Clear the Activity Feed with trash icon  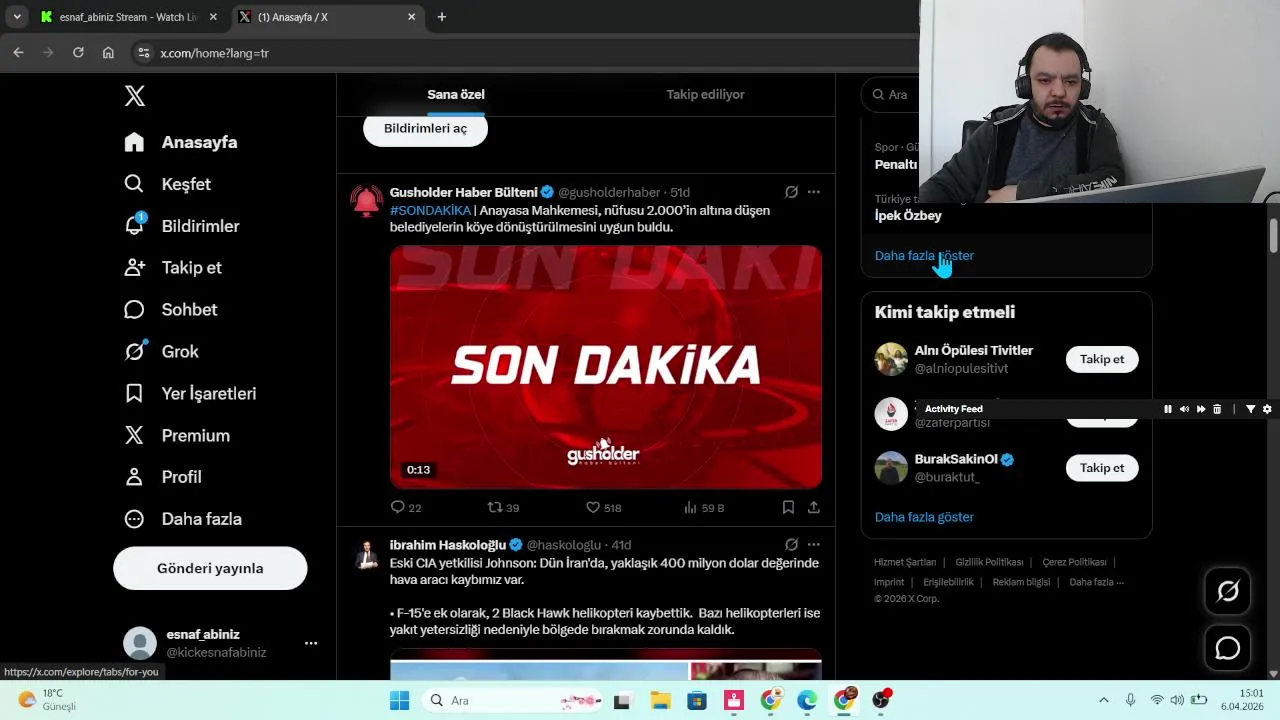click(x=1217, y=409)
